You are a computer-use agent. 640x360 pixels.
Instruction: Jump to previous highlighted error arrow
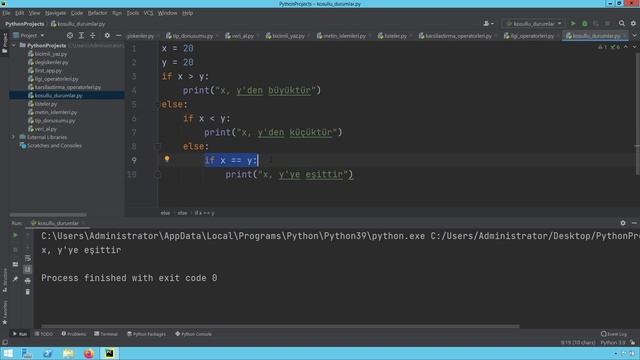pyautogui.click(x=626, y=47)
